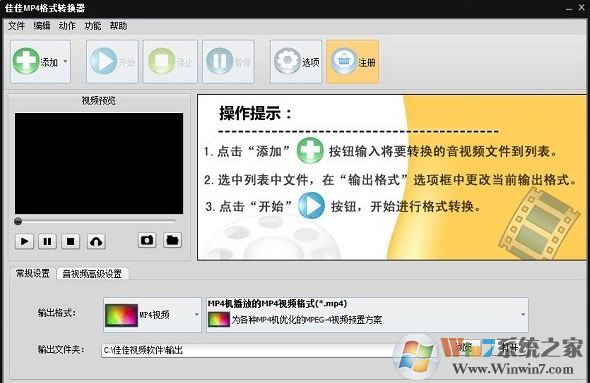Click the 开始 (Start) toolbar button
Screen dimensions: 590x383
click(112, 61)
